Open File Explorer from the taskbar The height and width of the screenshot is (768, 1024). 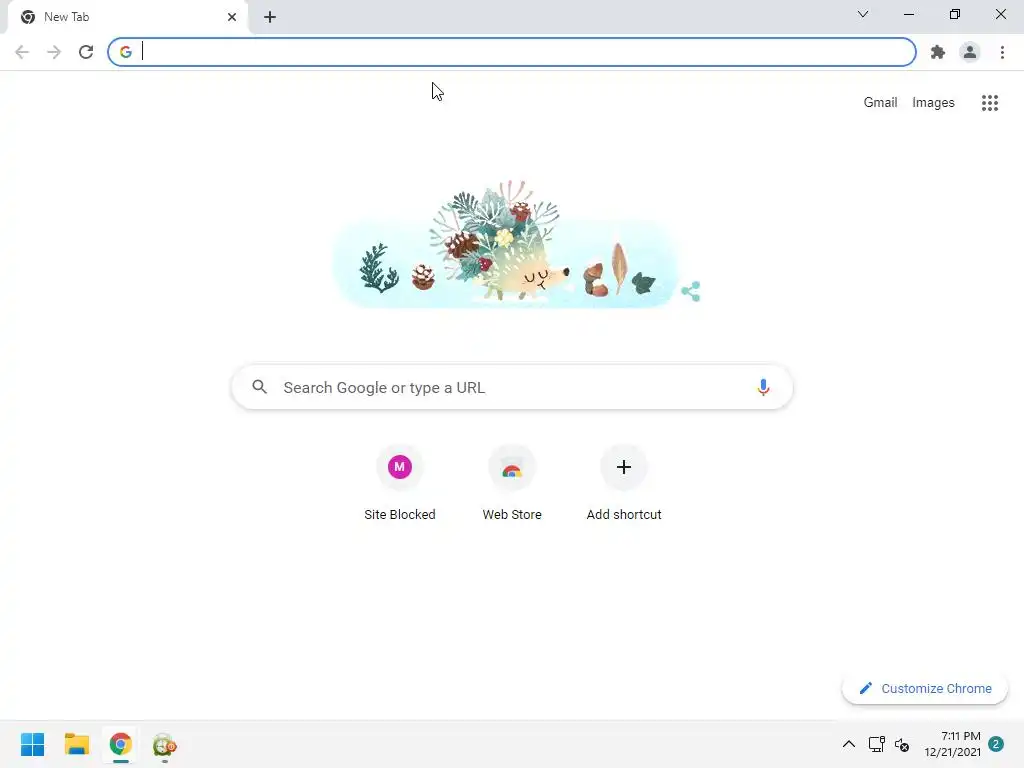point(76,744)
